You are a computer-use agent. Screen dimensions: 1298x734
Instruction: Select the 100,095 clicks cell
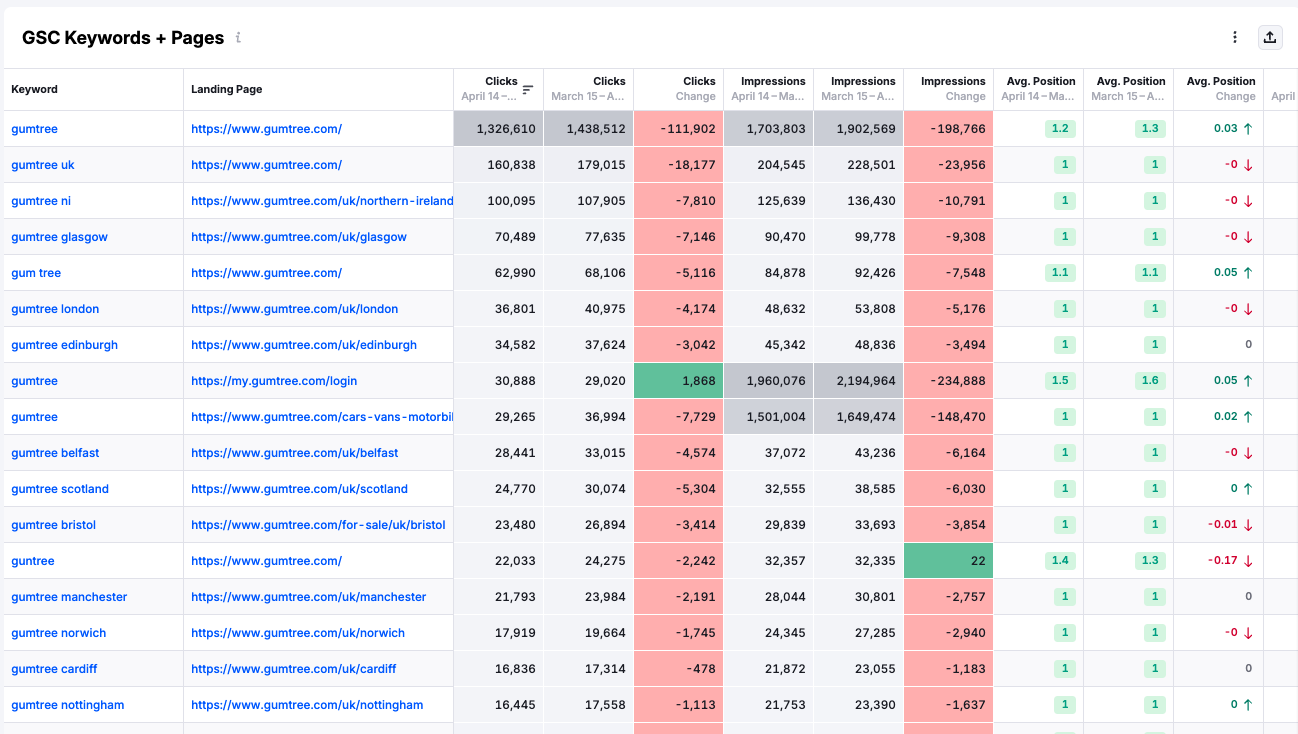(499, 201)
